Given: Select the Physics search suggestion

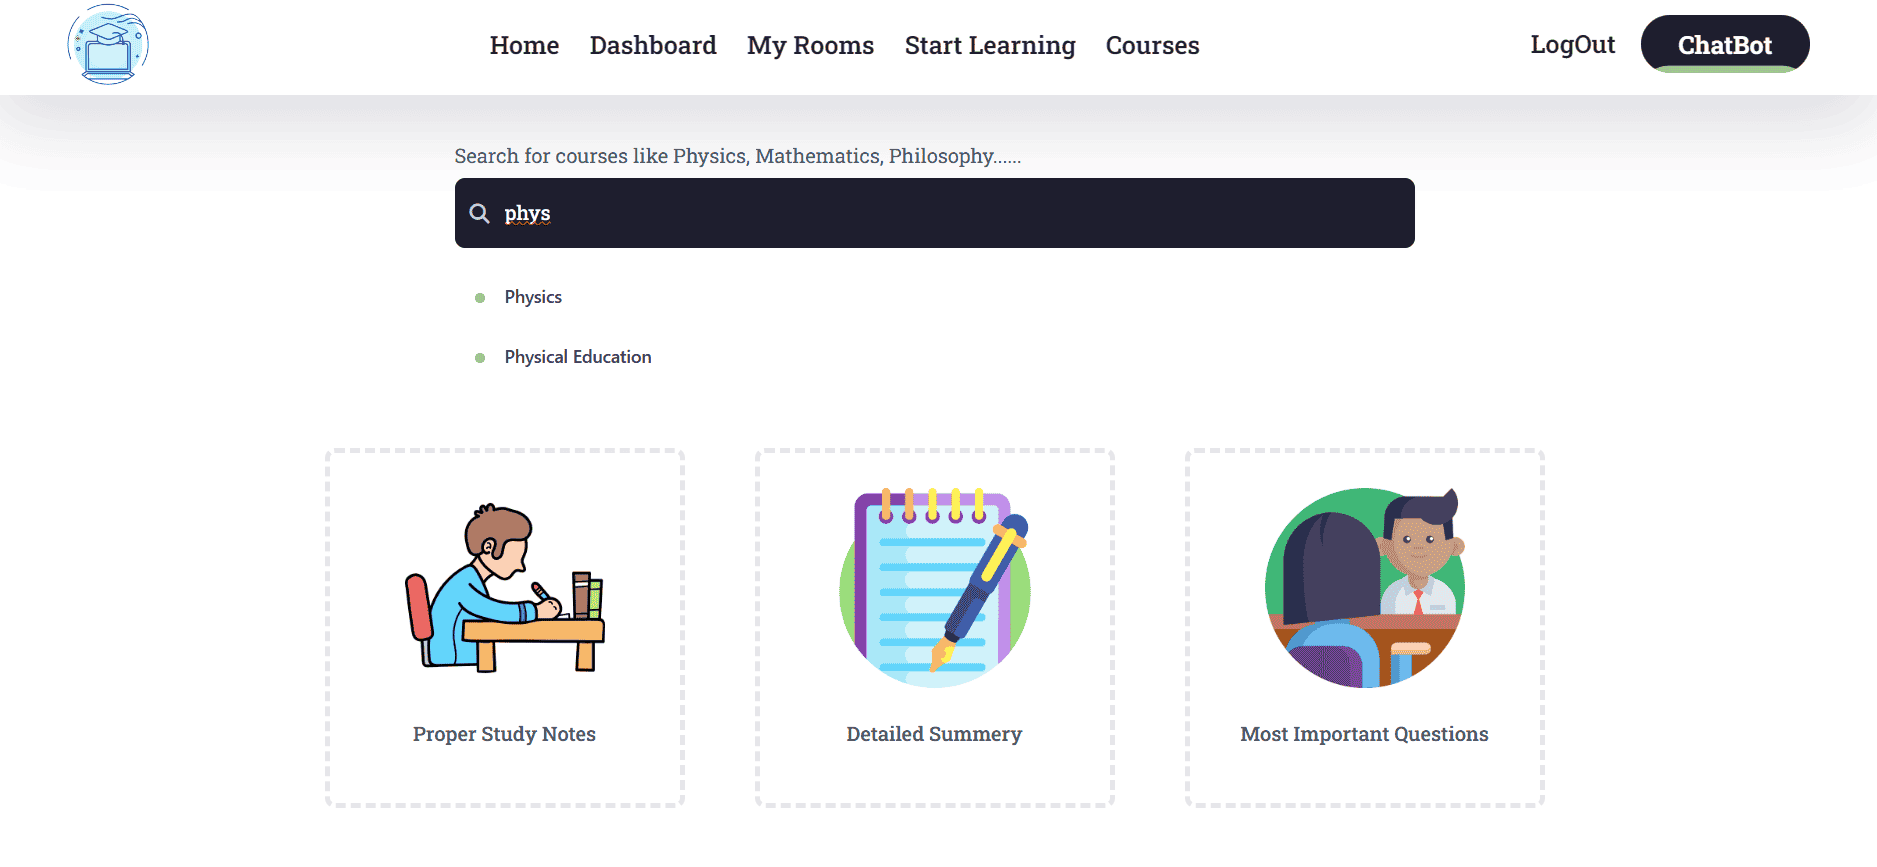Looking at the screenshot, I should pos(533,297).
